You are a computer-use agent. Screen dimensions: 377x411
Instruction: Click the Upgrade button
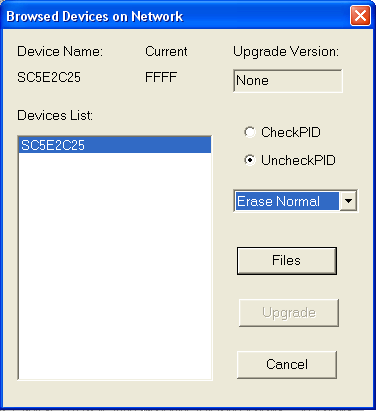point(289,313)
